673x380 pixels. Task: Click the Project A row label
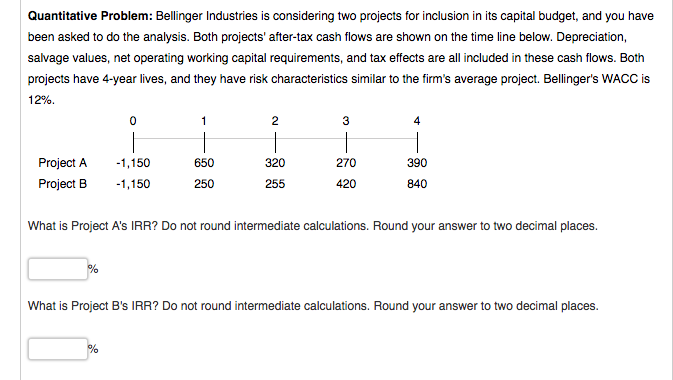click(63, 163)
